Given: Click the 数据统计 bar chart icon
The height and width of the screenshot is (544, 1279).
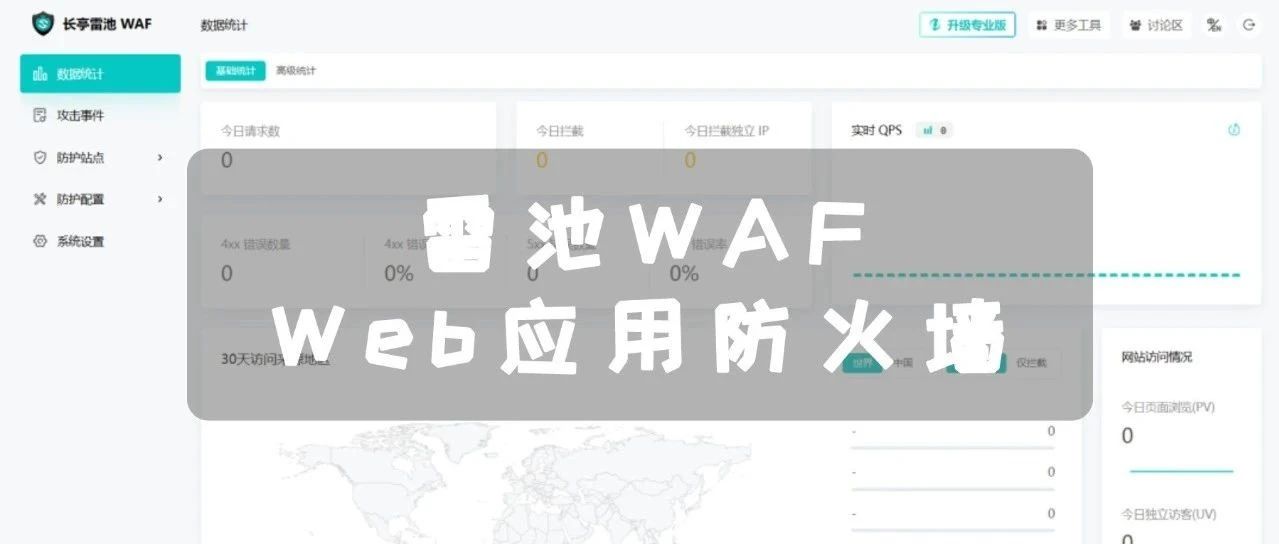Looking at the screenshot, I should 40,74.
